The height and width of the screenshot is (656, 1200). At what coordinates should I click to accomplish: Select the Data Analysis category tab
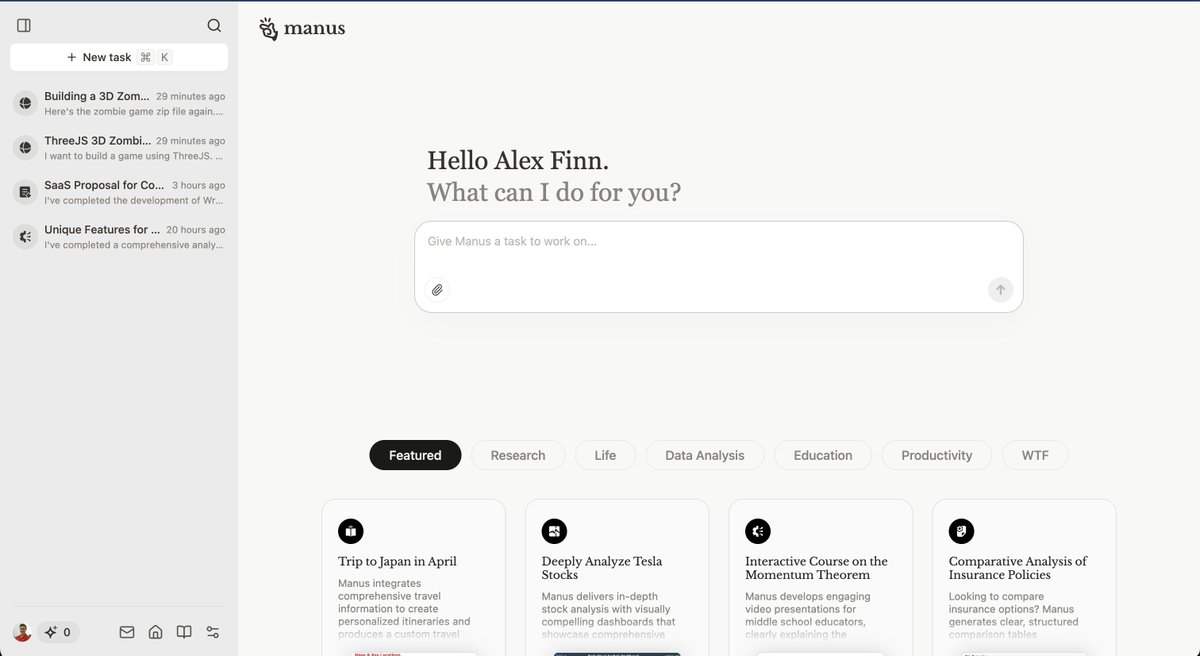click(x=705, y=455)
